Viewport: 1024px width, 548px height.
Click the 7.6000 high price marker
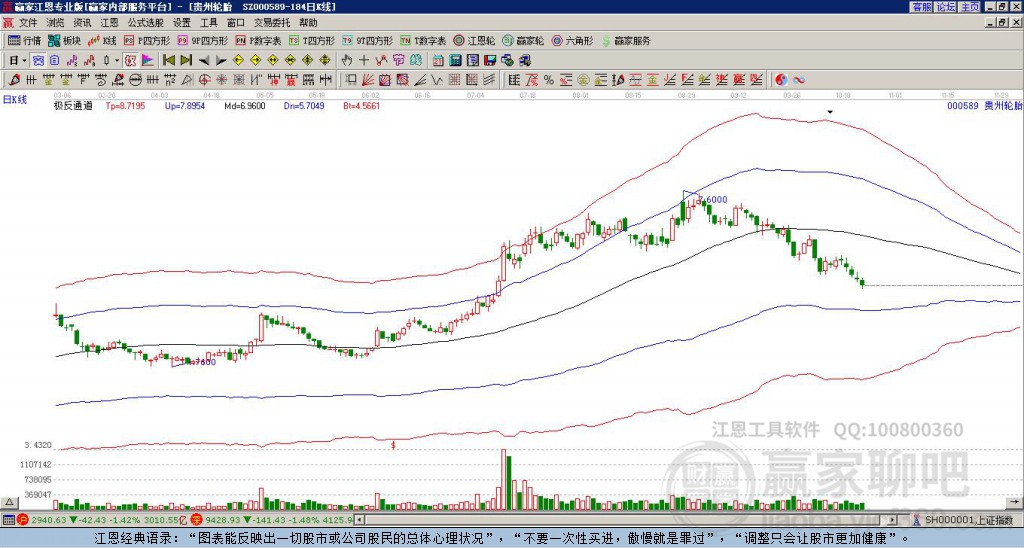pos(713,200)
